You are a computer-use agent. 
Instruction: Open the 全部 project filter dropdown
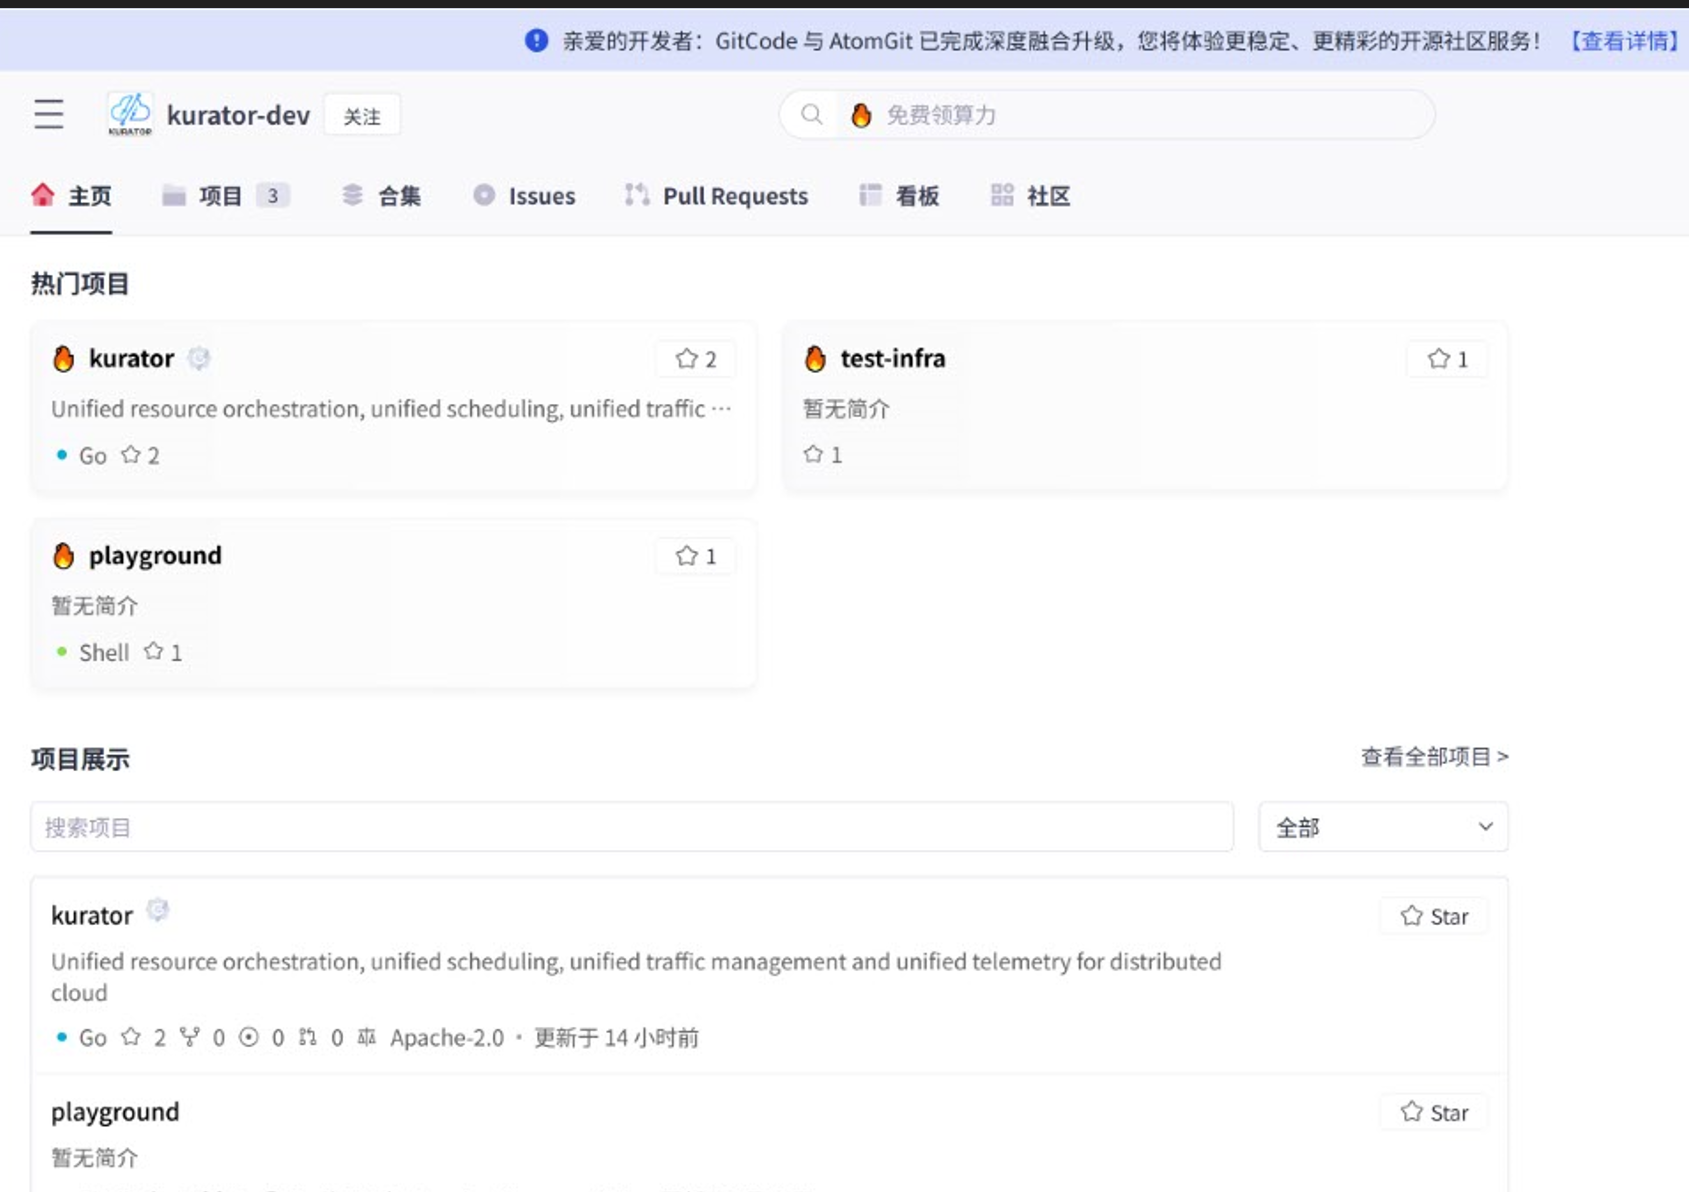(x=1382, y=827)
